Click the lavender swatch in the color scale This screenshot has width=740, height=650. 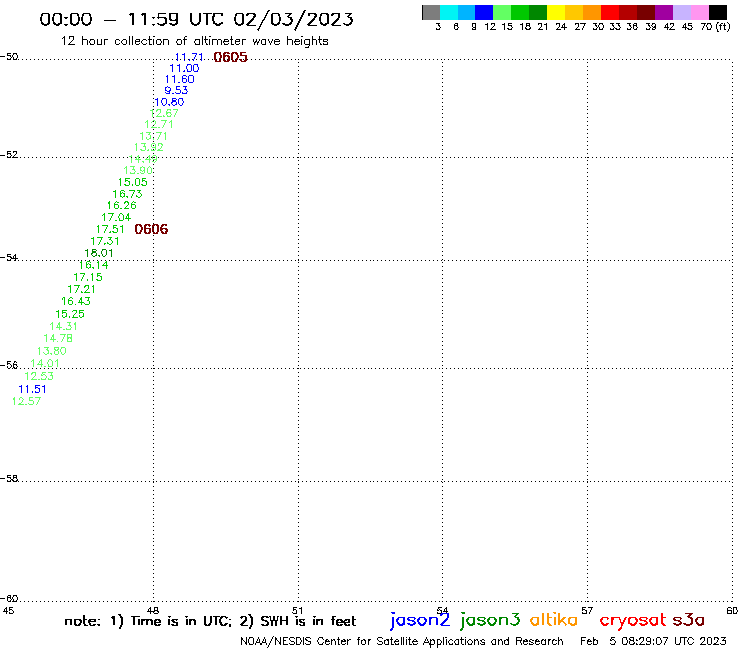point(681,12)
